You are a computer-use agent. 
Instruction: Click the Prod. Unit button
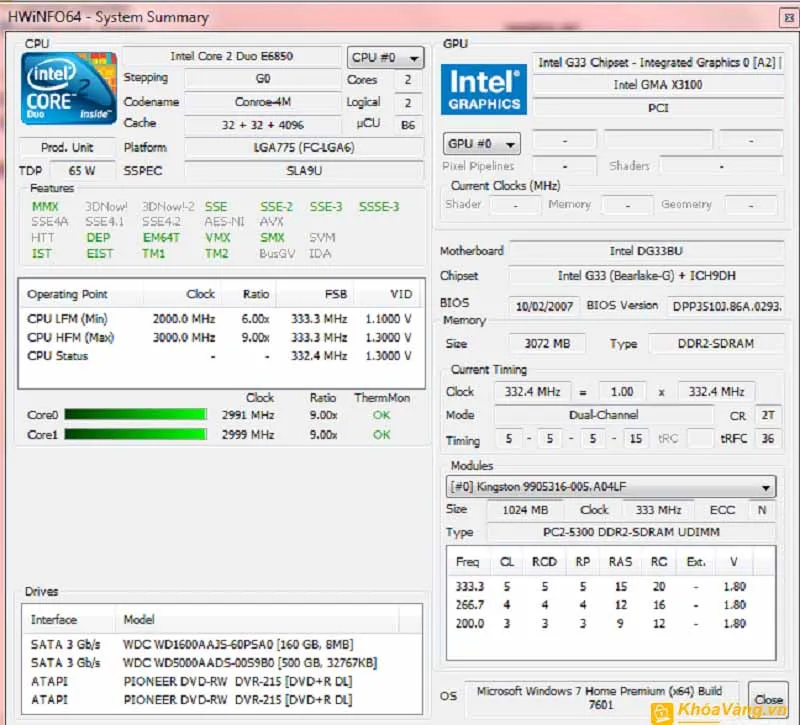click(67, 147)
